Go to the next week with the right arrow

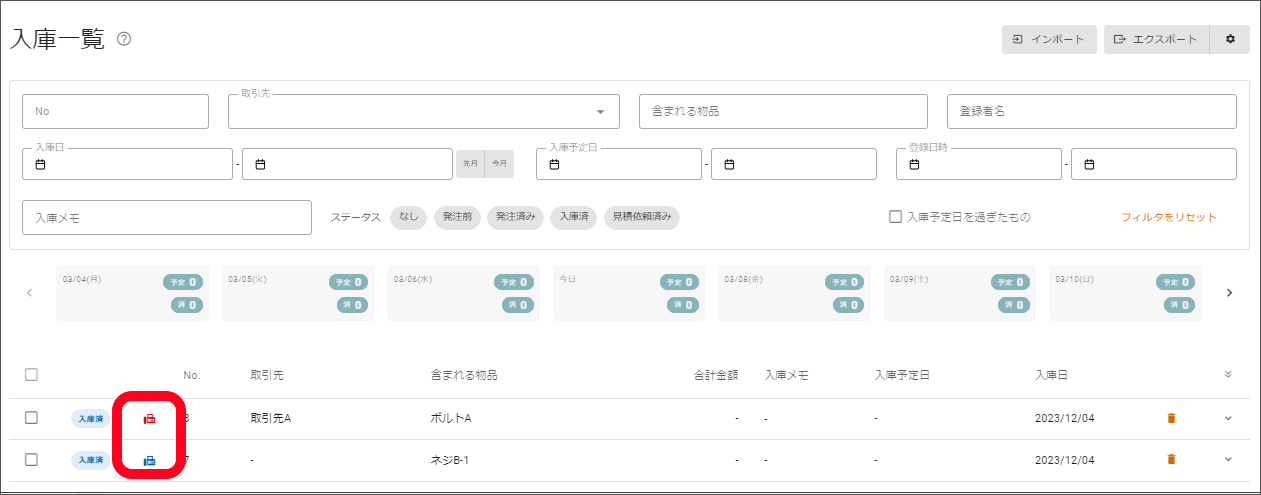click(x=1229, y=293)
